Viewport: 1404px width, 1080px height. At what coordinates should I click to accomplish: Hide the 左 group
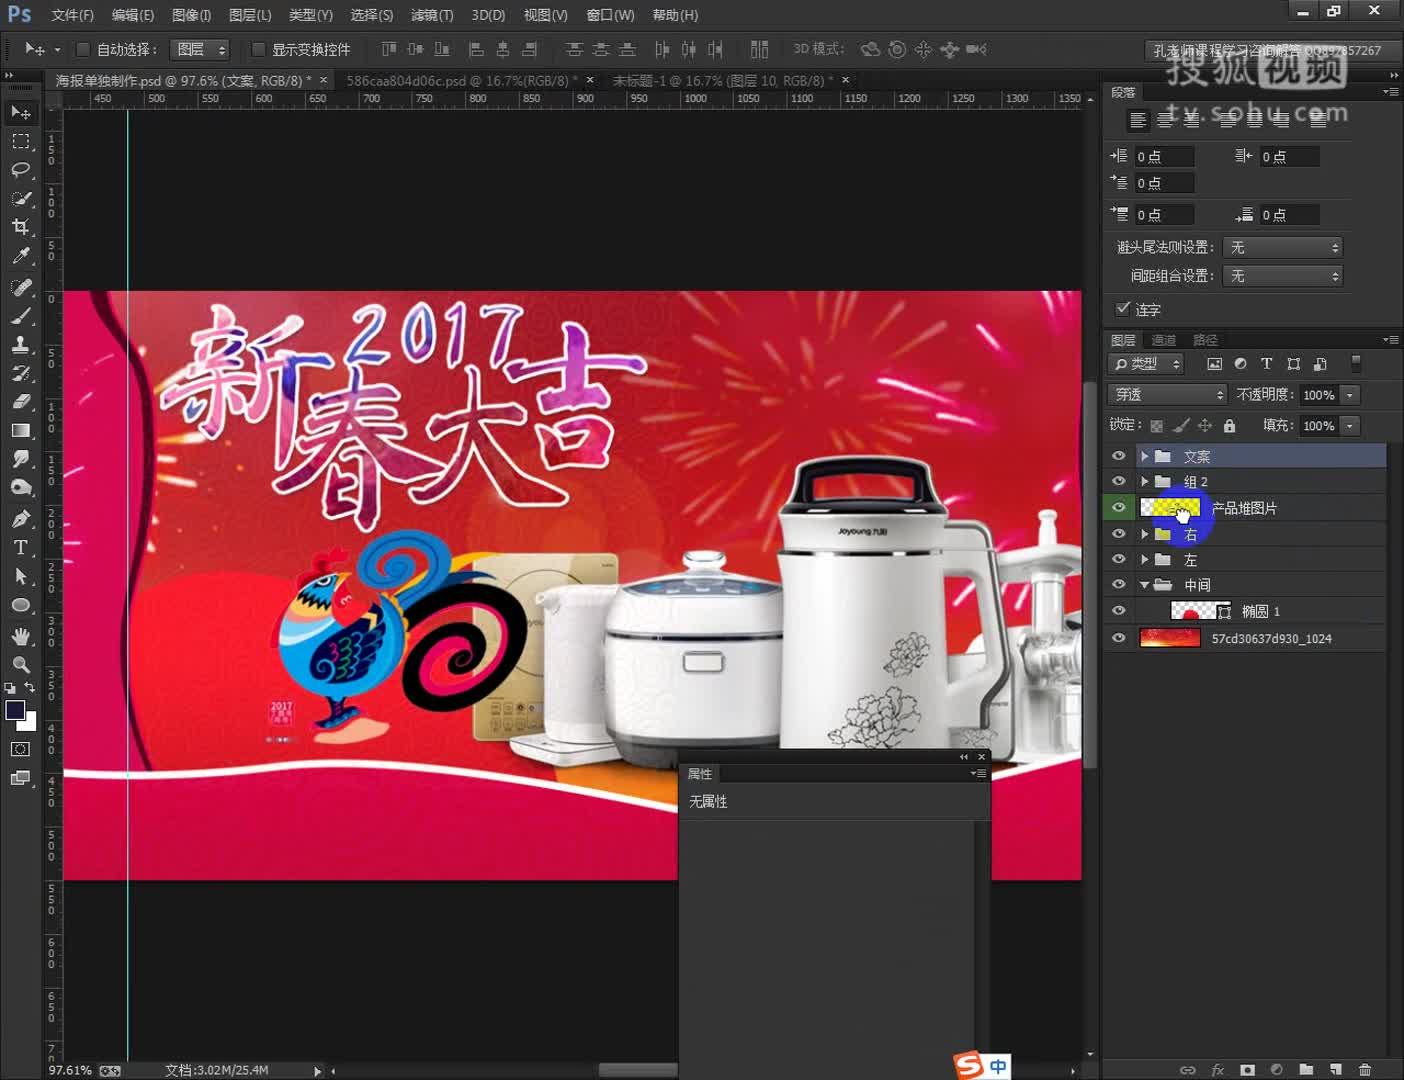1119,559
